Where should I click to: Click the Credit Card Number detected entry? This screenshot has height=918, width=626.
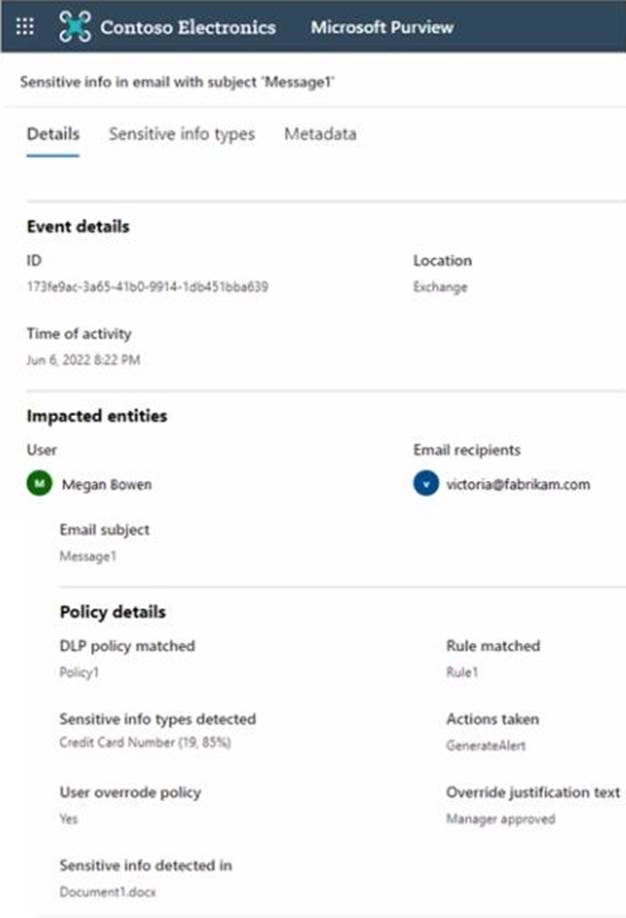click(145, 742)
